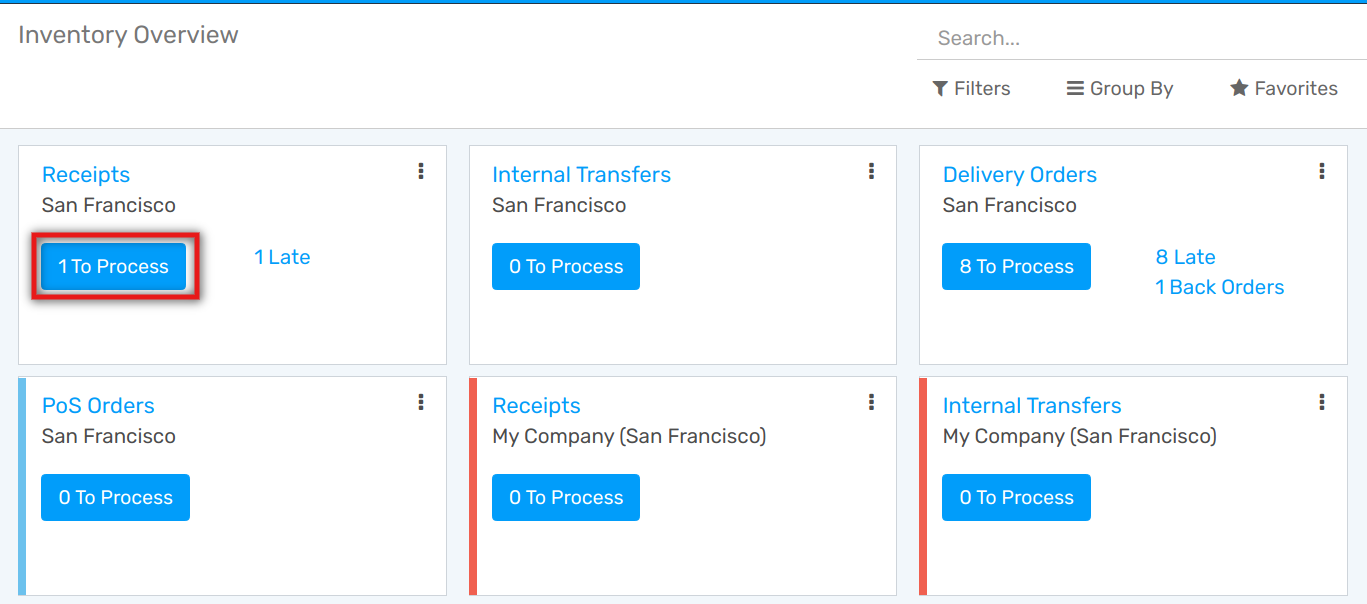Open the Favorites dropdown
This screenshot has height=604, width=1367.
(1283, 89)
